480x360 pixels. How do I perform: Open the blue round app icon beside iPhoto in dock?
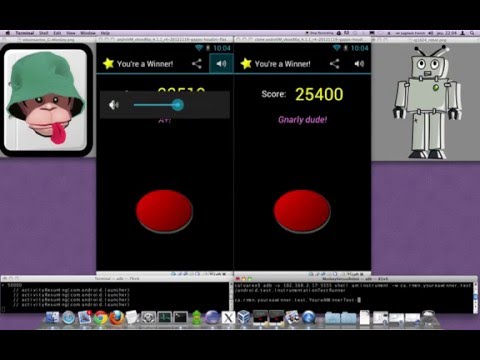pyautogui.click(x=309, y=318)
